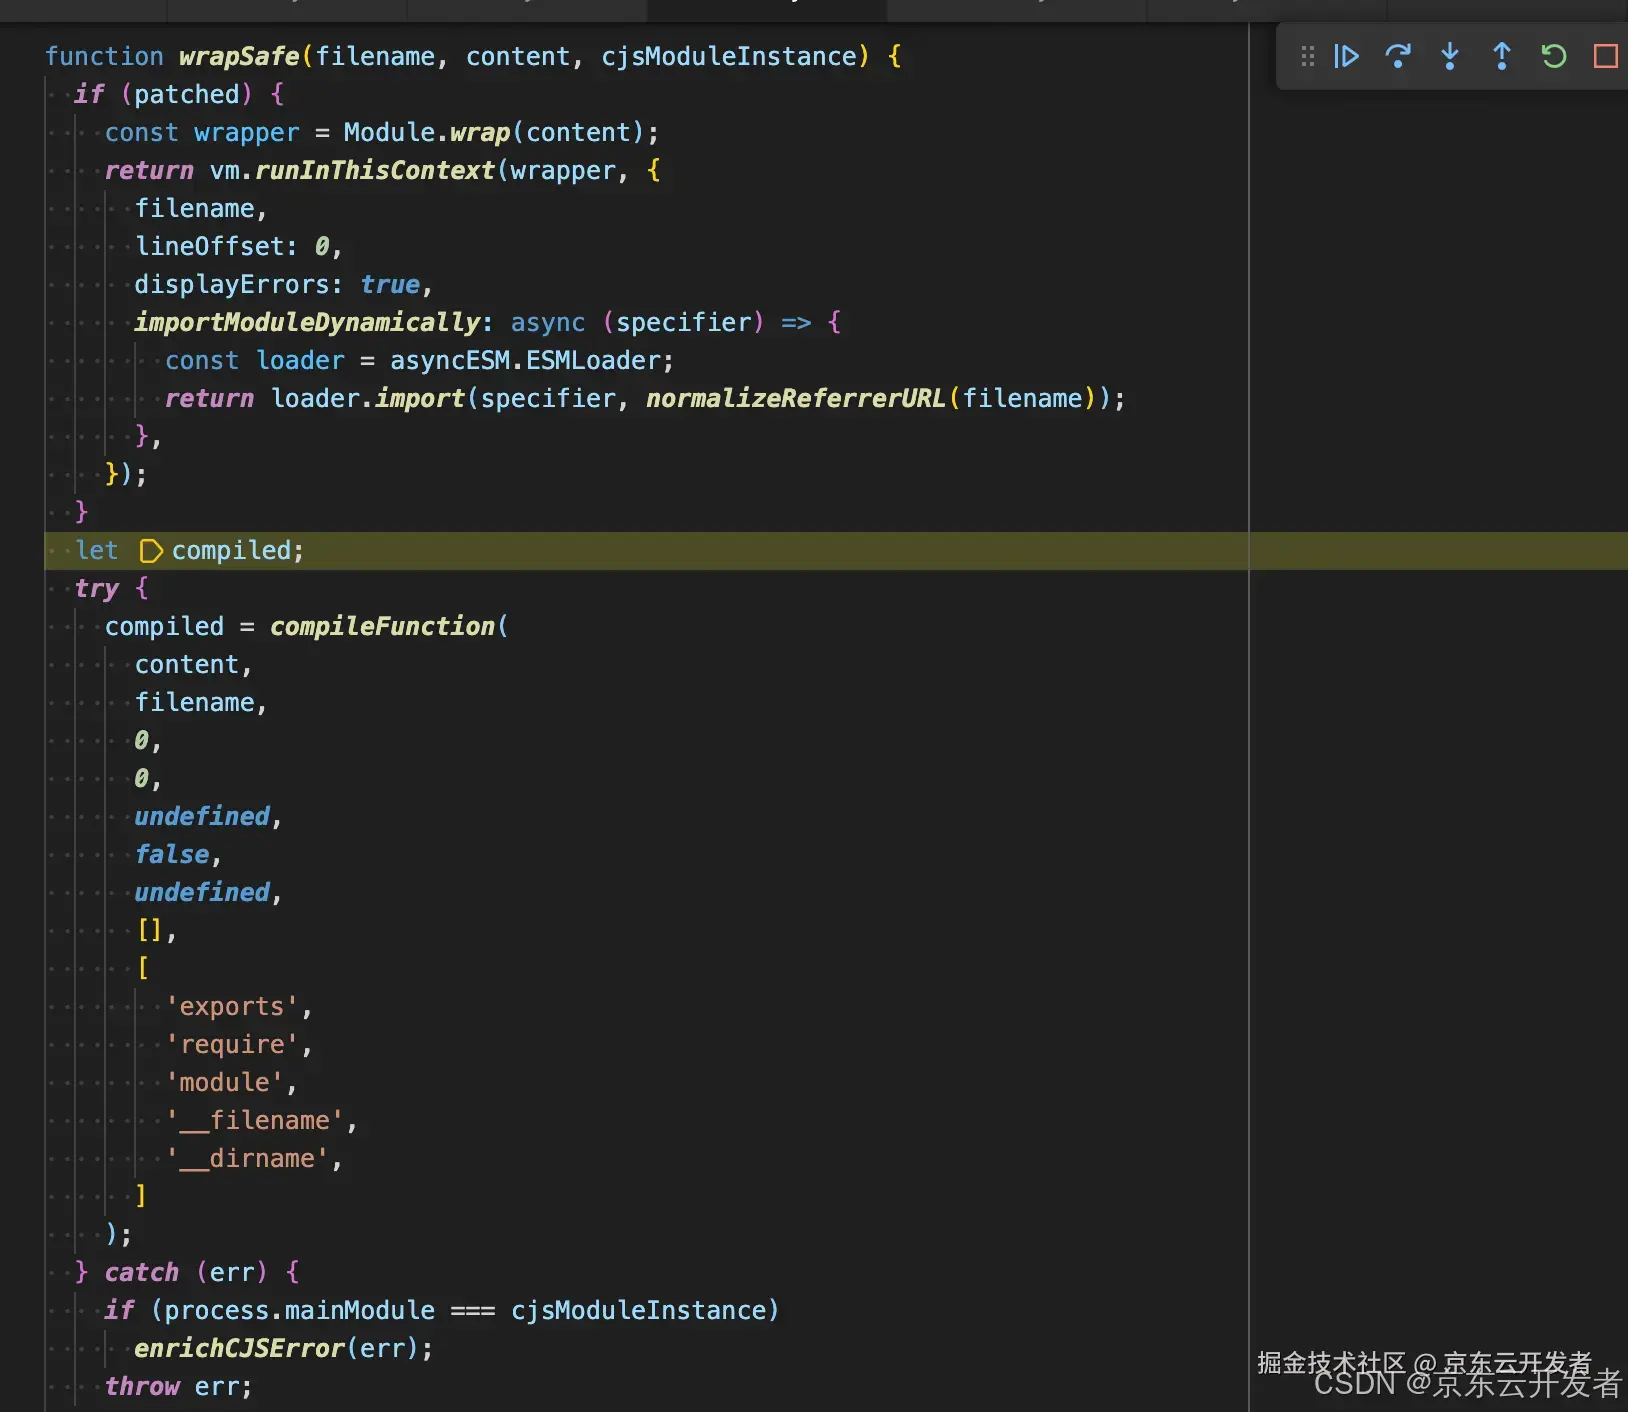This screenshot has height=1412, width=1628.
Task: Click 'enrichCJSError(err);' call
Action: (284, 1349)
